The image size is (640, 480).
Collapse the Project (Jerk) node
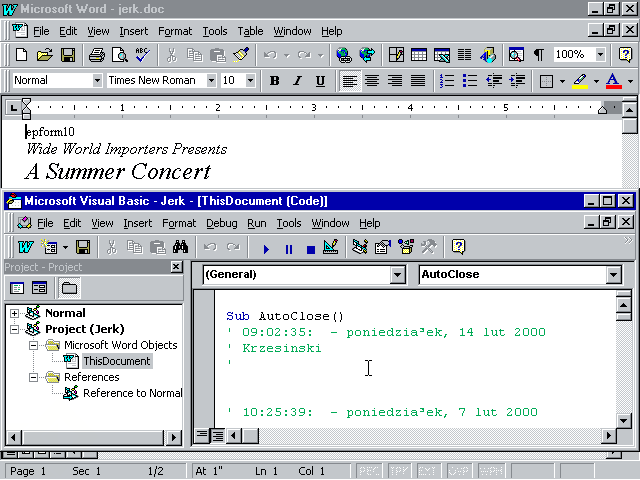tap(14, 329)
